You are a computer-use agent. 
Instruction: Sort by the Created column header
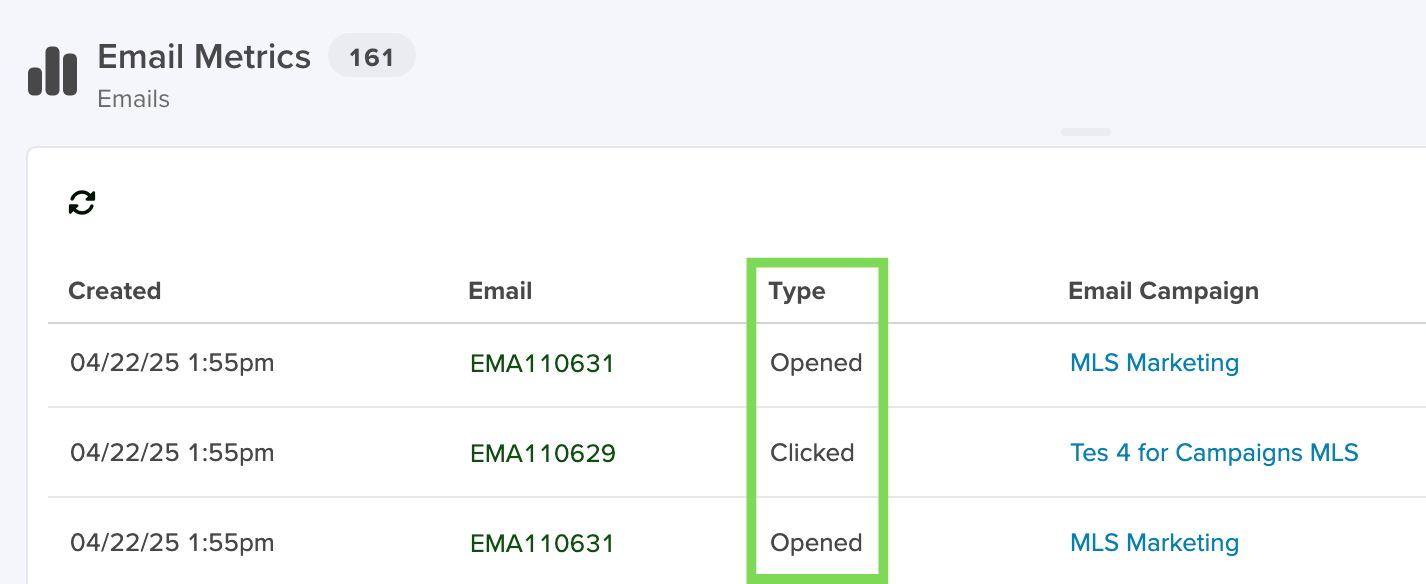pyautogui.click(x=114, y=291)
